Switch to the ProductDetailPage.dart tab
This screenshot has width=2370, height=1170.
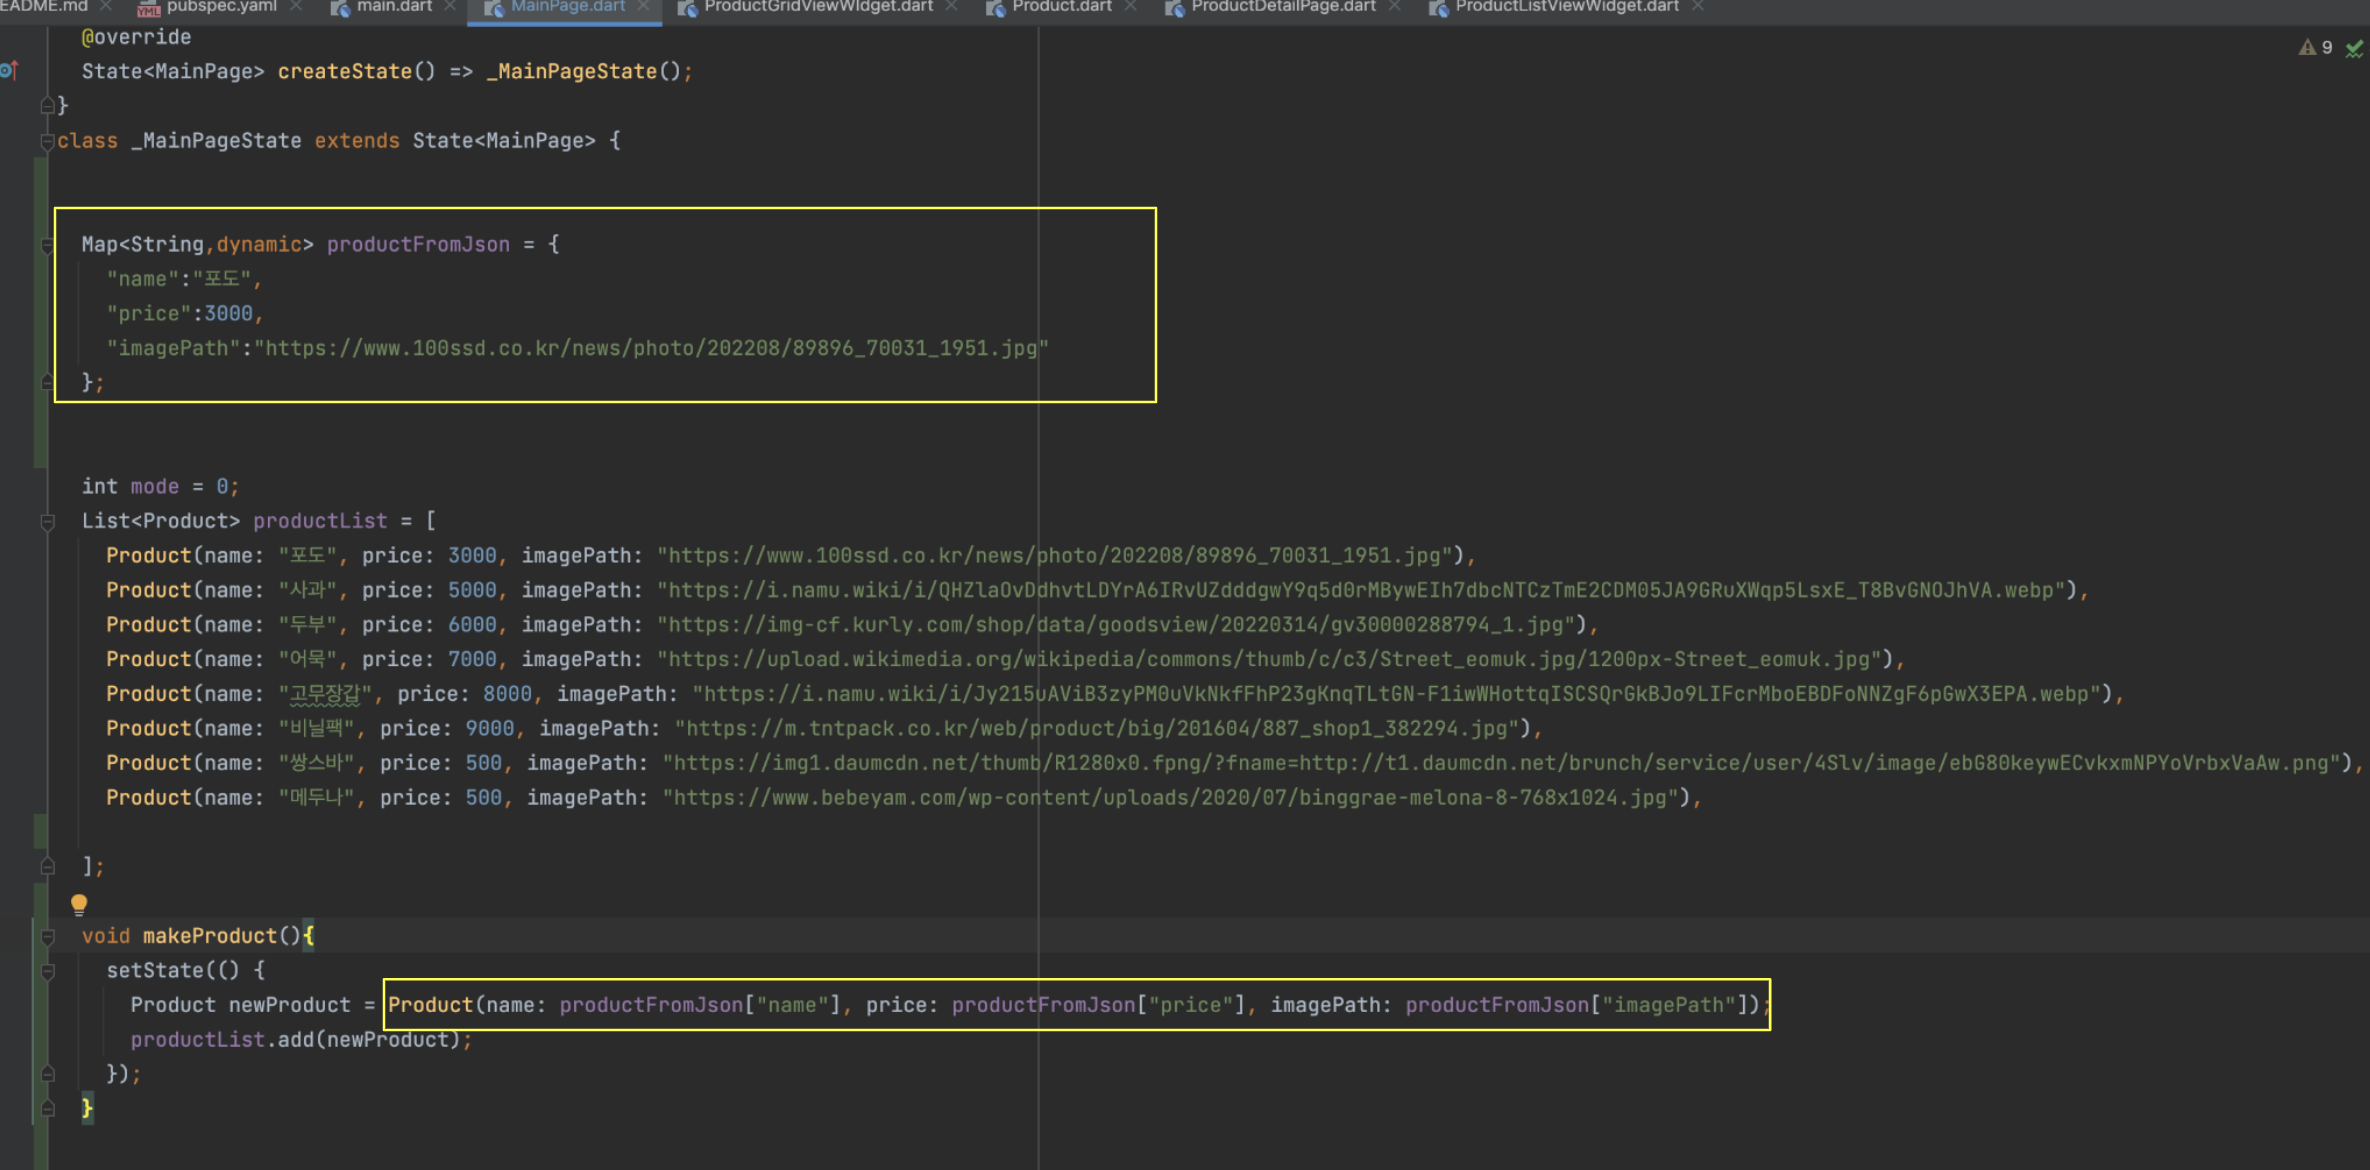click(1282, 7)
